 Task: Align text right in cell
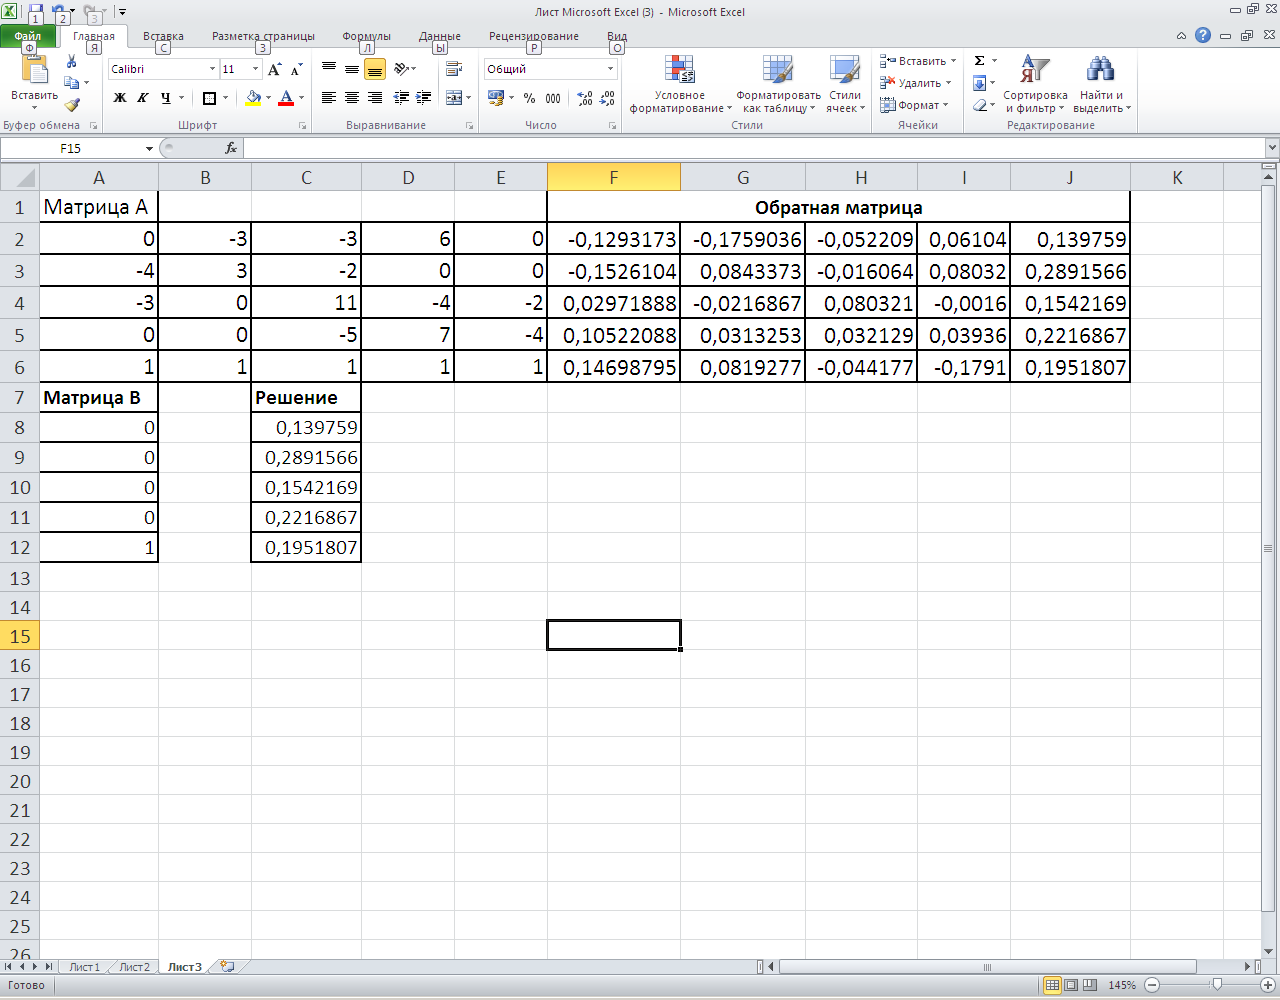tap(375, 98)
